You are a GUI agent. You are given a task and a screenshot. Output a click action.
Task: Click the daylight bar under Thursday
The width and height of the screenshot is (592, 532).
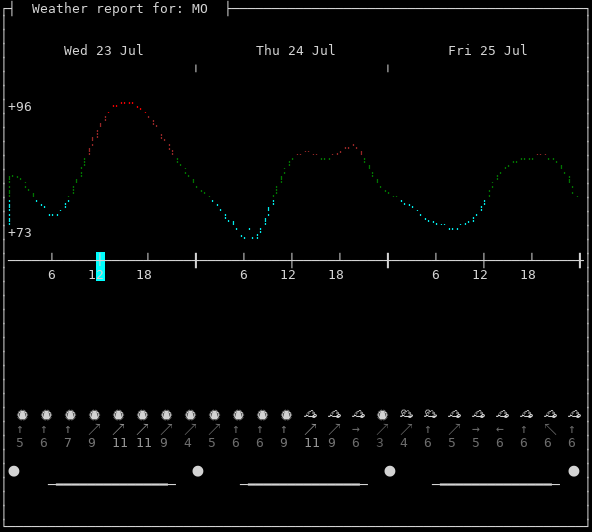pyautogui.click(x=304, y=484)
